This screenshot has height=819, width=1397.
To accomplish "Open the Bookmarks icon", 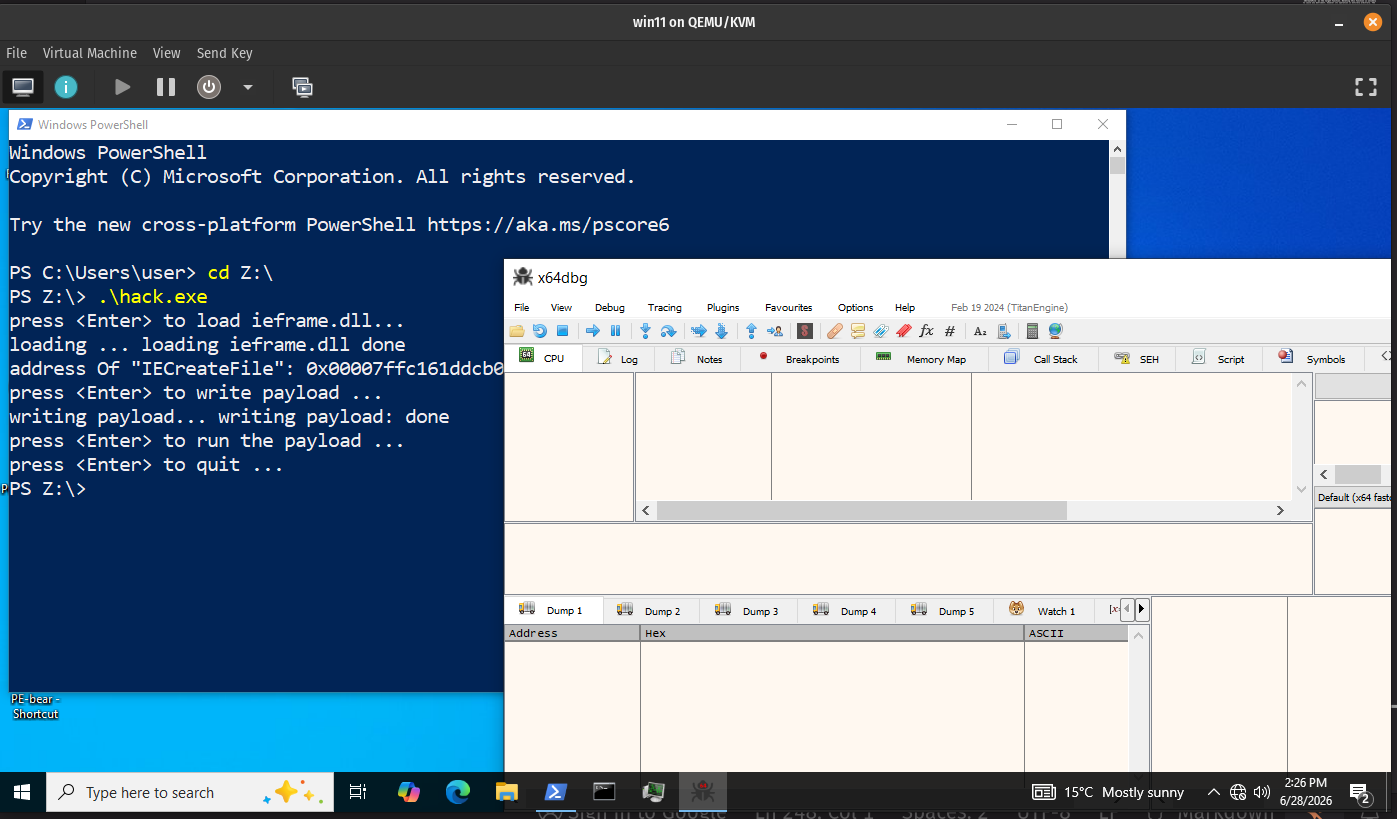I will pyautogui.click(x=904, y=331).
